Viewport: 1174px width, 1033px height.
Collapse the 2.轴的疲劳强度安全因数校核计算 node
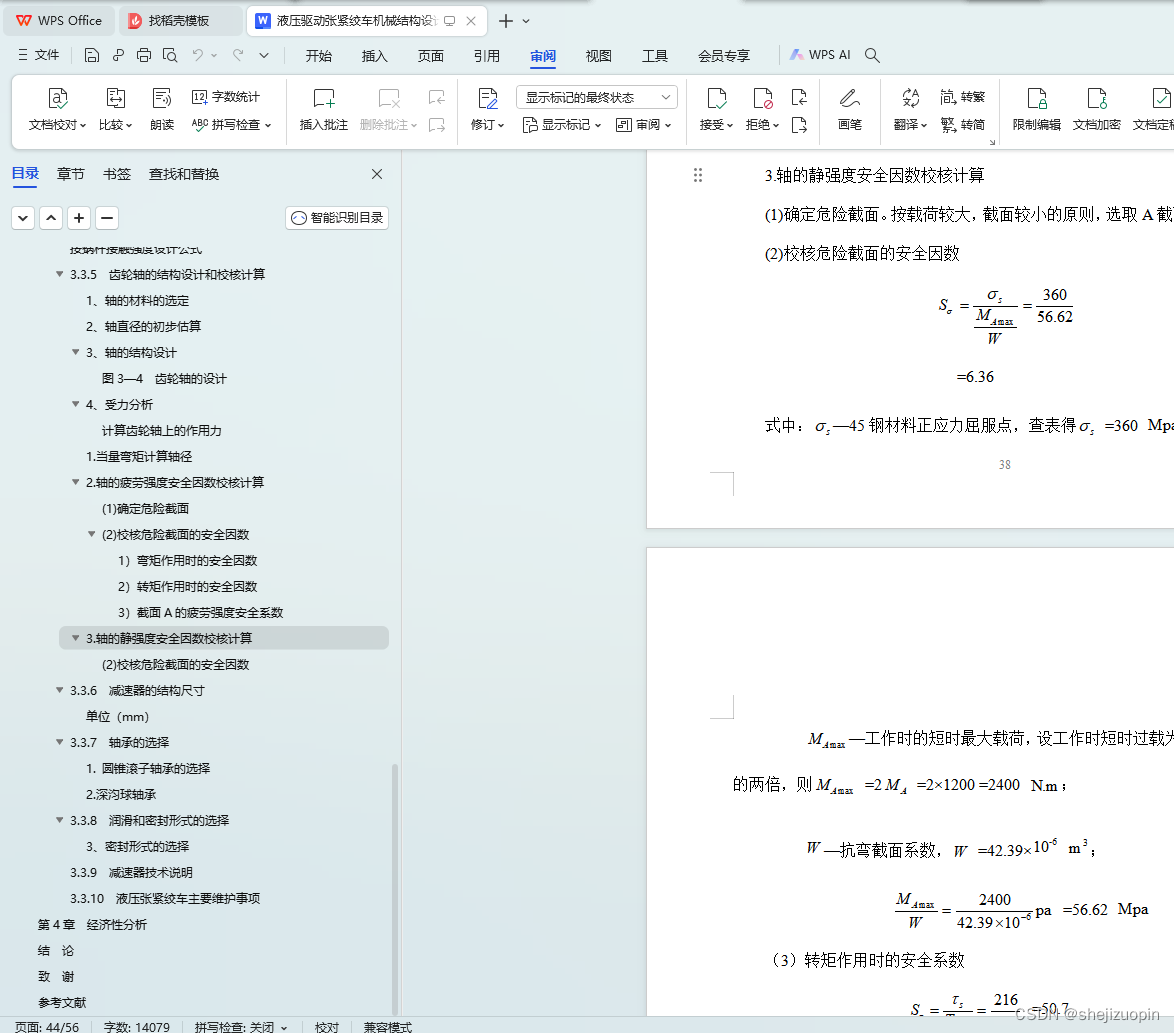tap(76, 482)
